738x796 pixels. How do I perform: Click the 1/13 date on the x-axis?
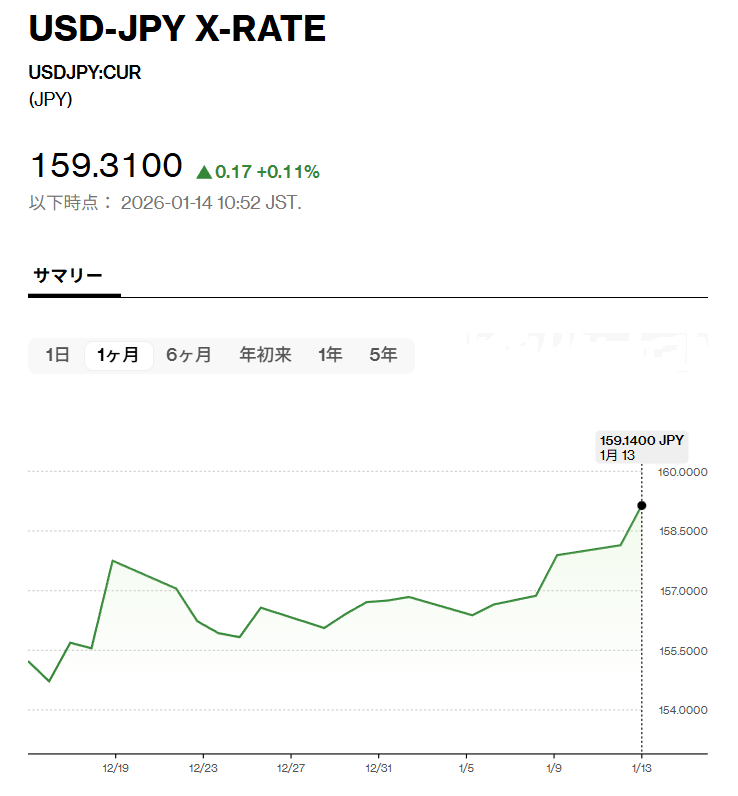click(x=641, y=769)
